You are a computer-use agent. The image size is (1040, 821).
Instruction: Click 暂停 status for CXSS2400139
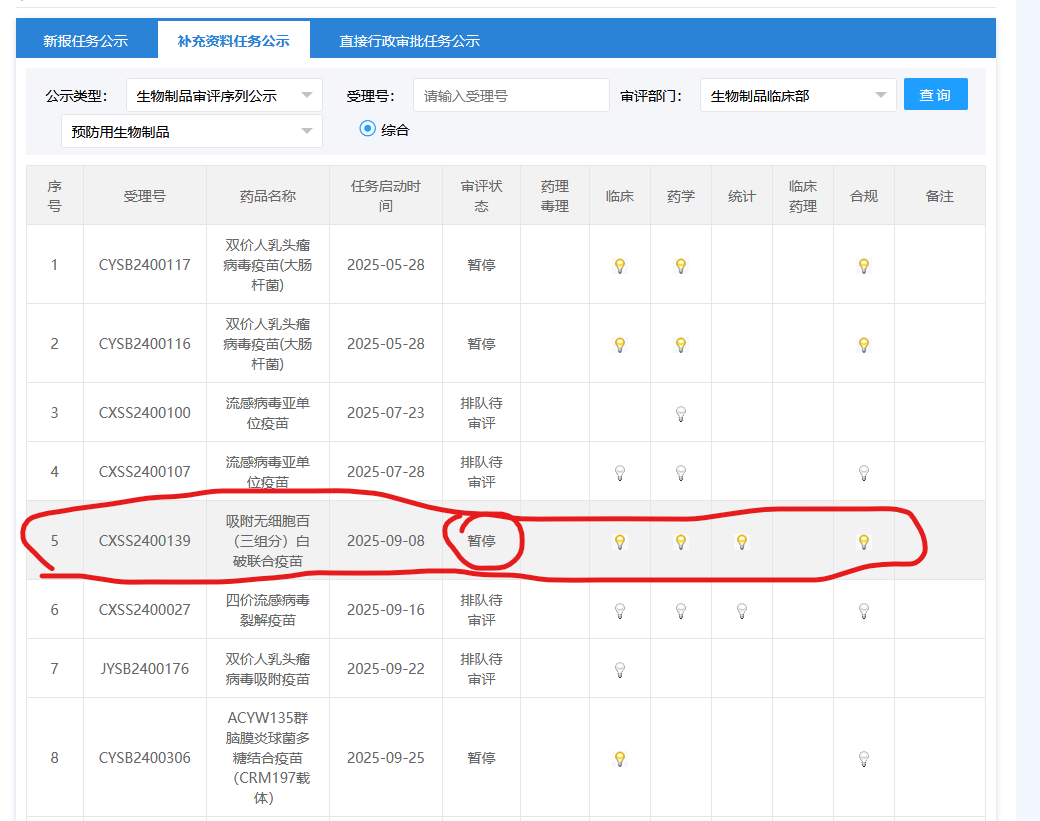(x=482, y=541)
